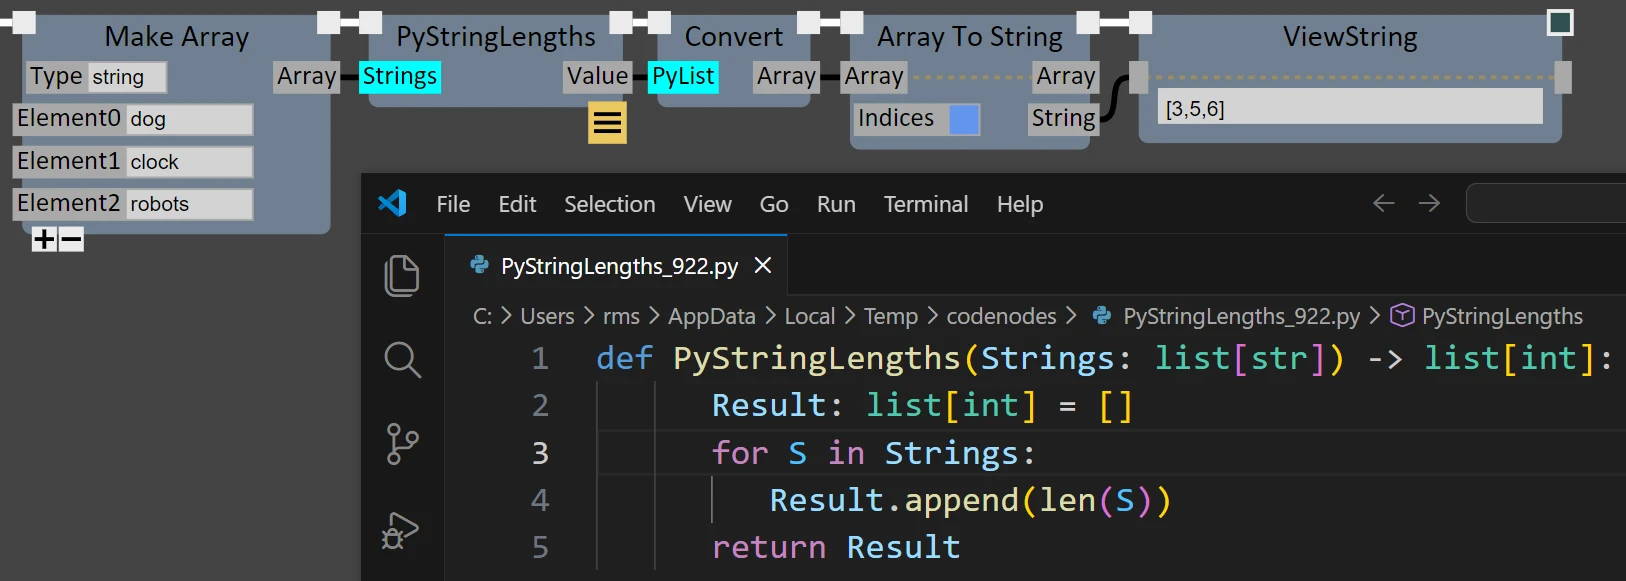Click the VS Code logo icon
Image resolution: width=1626 pixels, height=581 pixels.
point(392,203)
